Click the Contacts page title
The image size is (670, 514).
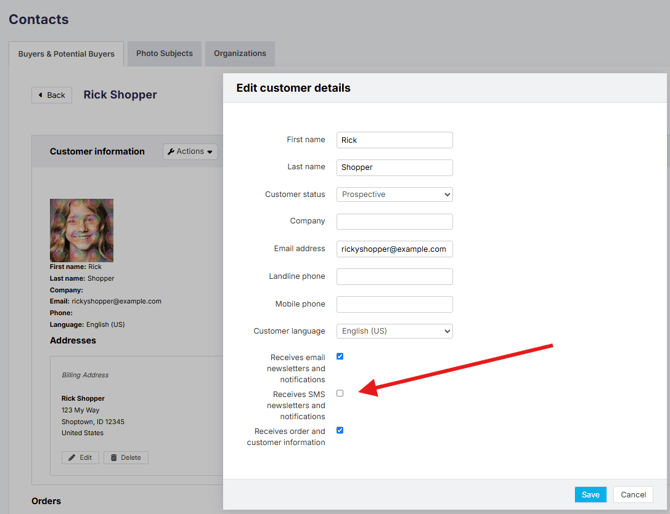point(38,19)
